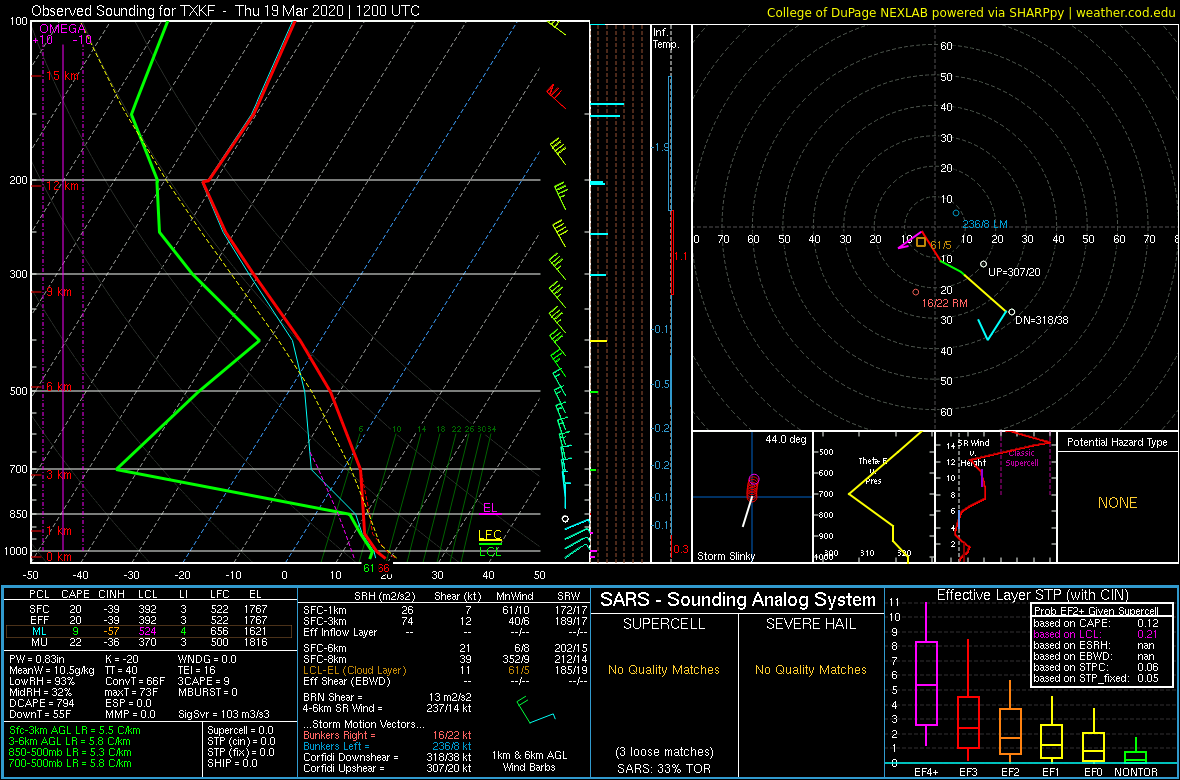Click the SFC-6km shear row label

pos(326,650)
